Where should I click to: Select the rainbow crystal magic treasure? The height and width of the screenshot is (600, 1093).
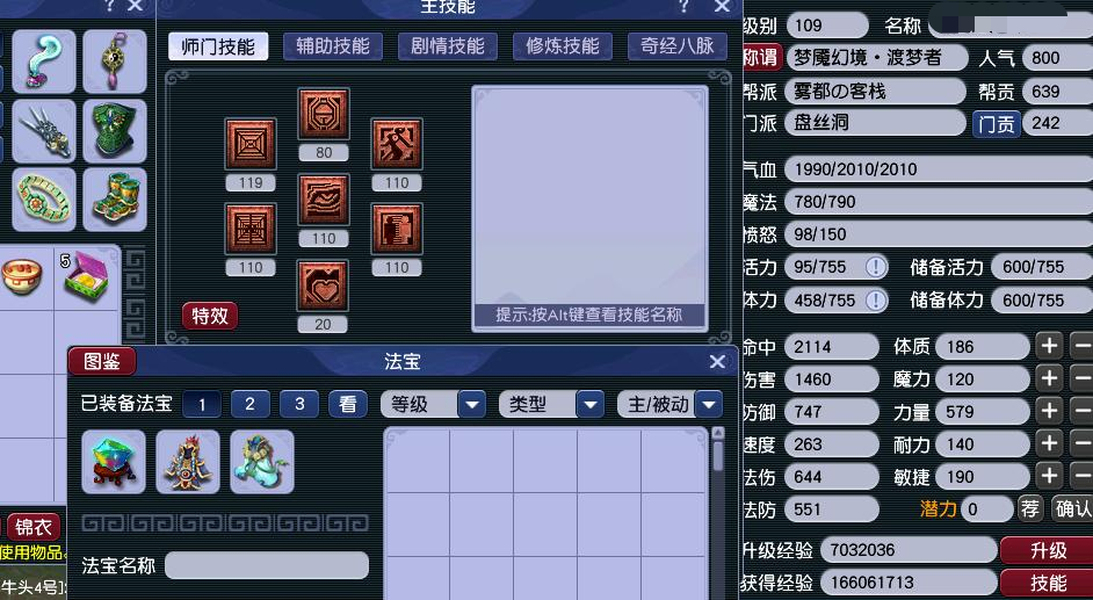click(x=114, y=462)
